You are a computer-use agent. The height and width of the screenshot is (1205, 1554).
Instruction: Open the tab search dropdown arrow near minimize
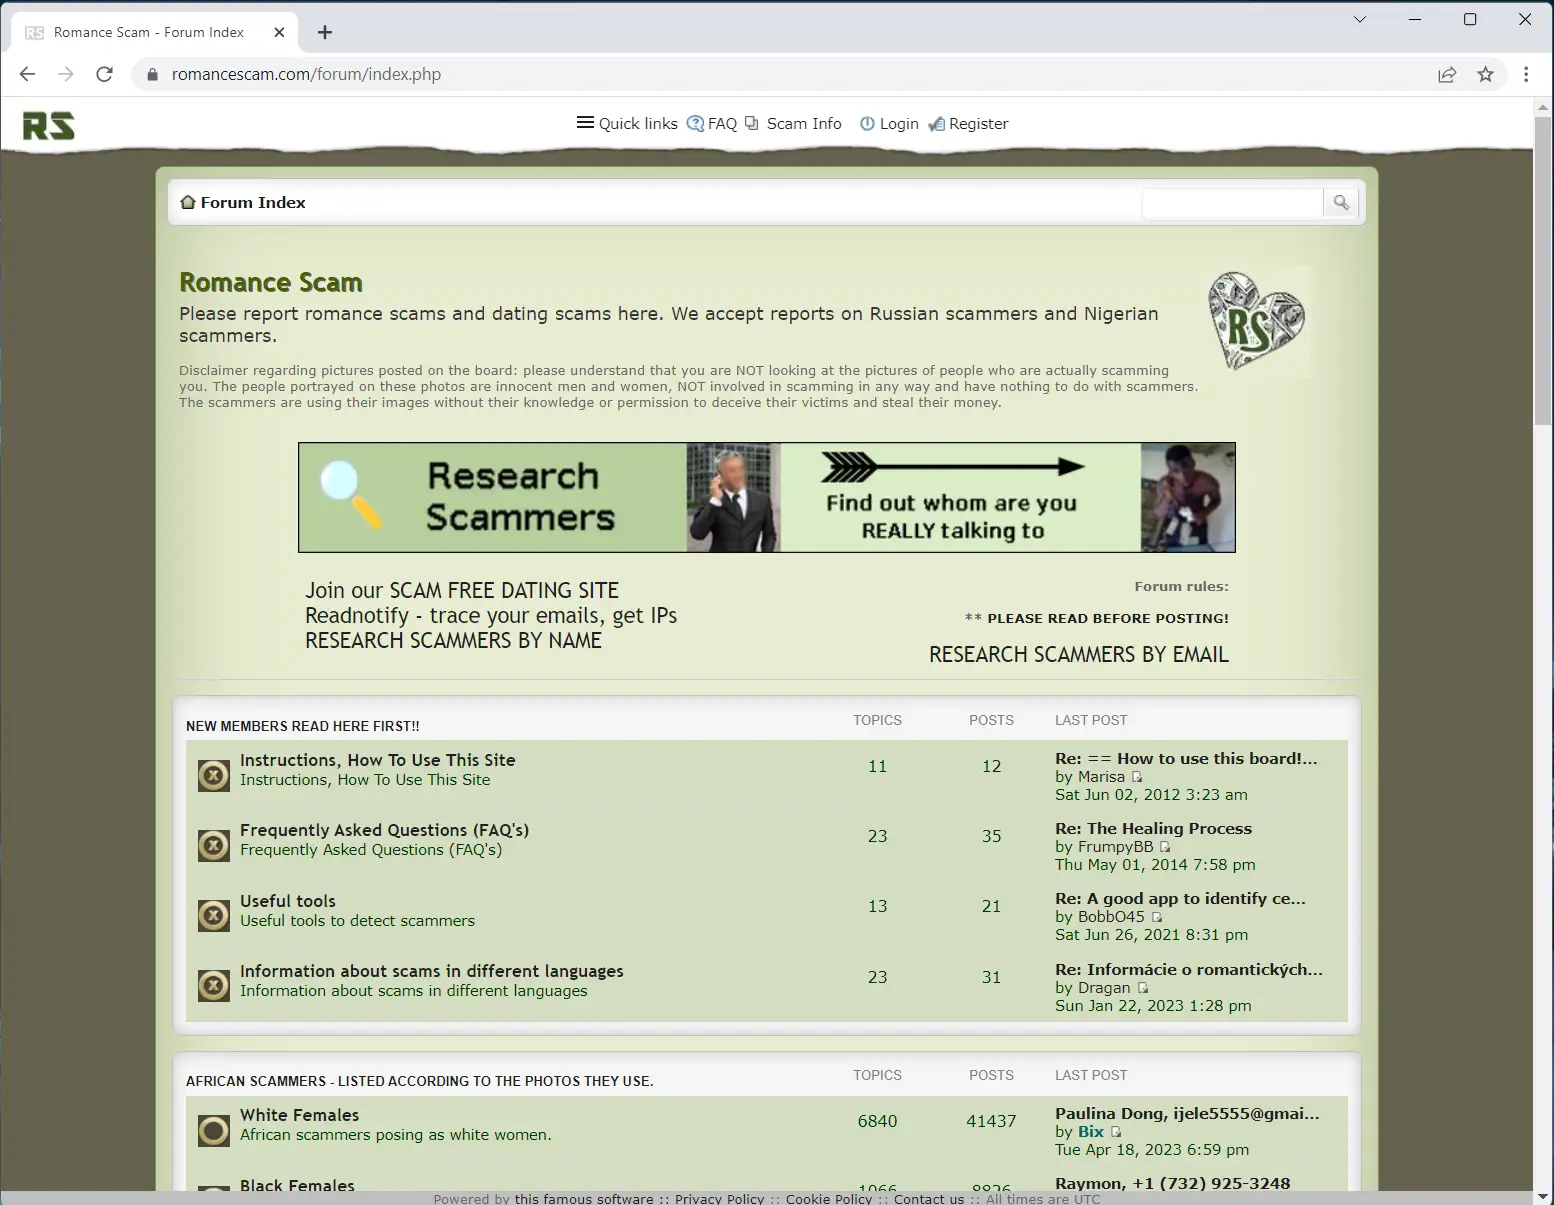1359,19
